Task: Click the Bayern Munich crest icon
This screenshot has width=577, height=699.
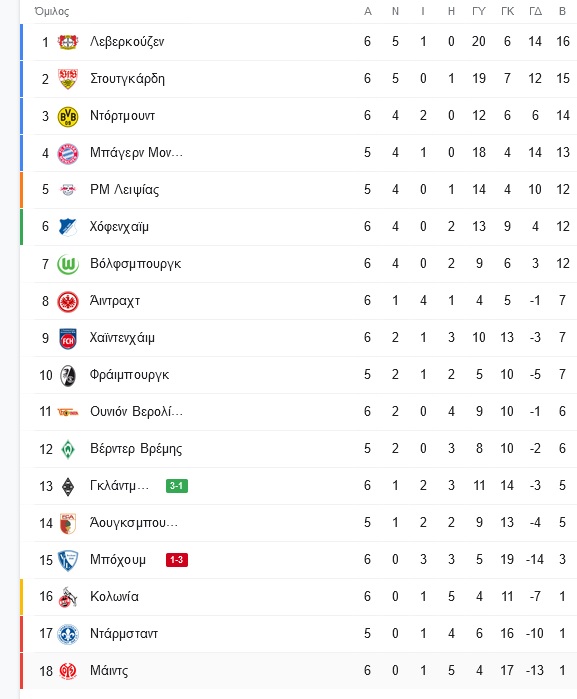Action: [68, 153]
